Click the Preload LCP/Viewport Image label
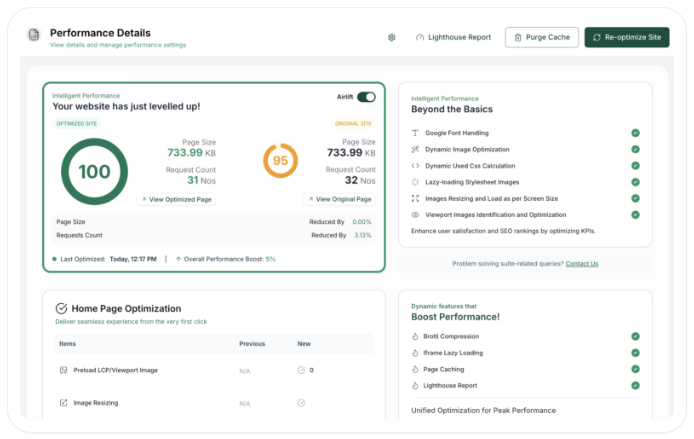 coord(116,370)
